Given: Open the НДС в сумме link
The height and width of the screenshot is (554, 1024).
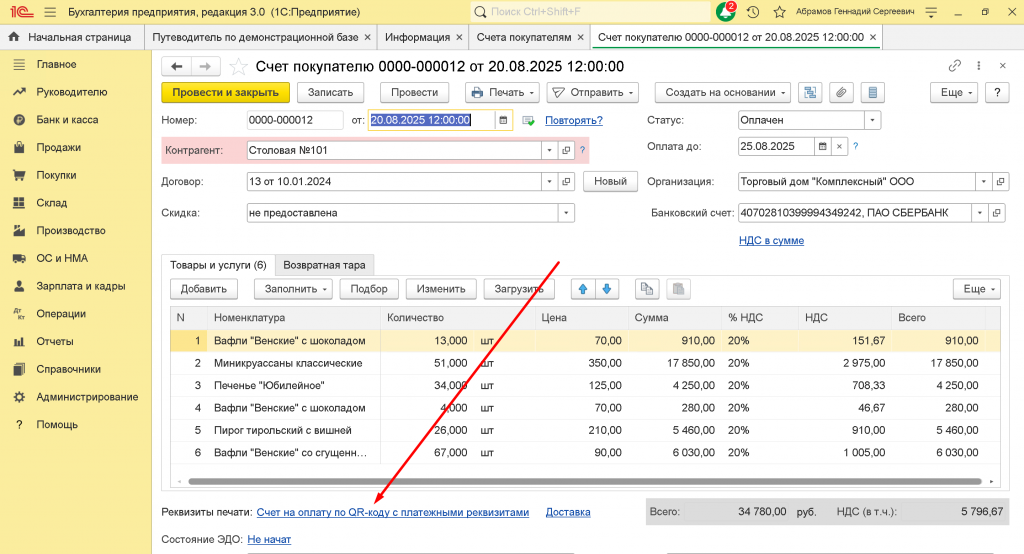Looking at the screenshot, I should pyautogui.click(x=771, y=240).
